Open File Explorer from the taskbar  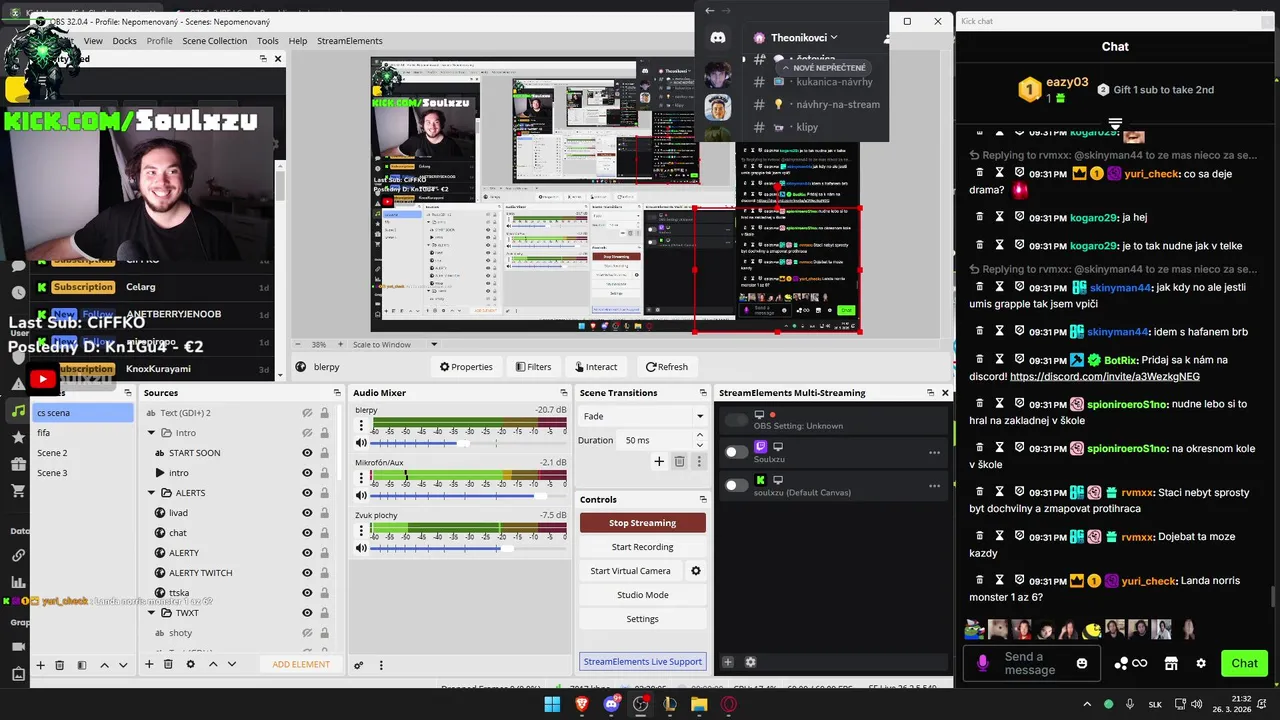[699, 704]
